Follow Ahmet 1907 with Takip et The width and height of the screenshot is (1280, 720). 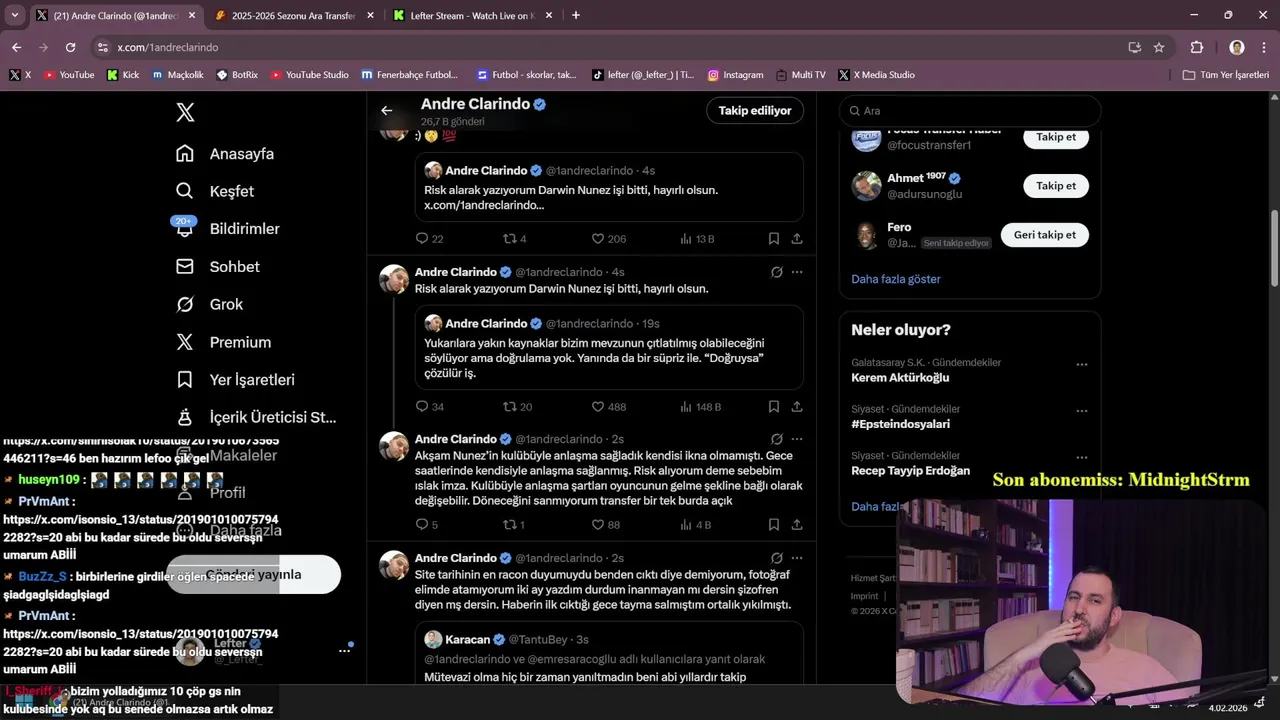(x=1055, y=186)
